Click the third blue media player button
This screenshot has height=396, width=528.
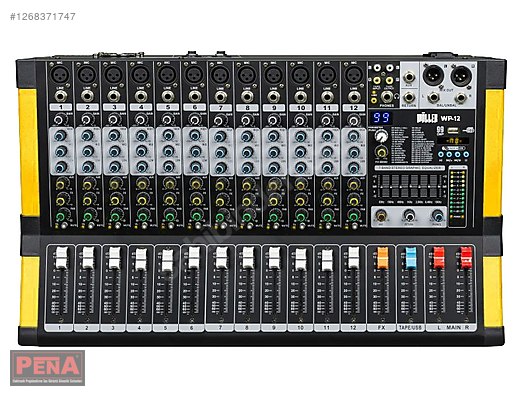(458, 155)
